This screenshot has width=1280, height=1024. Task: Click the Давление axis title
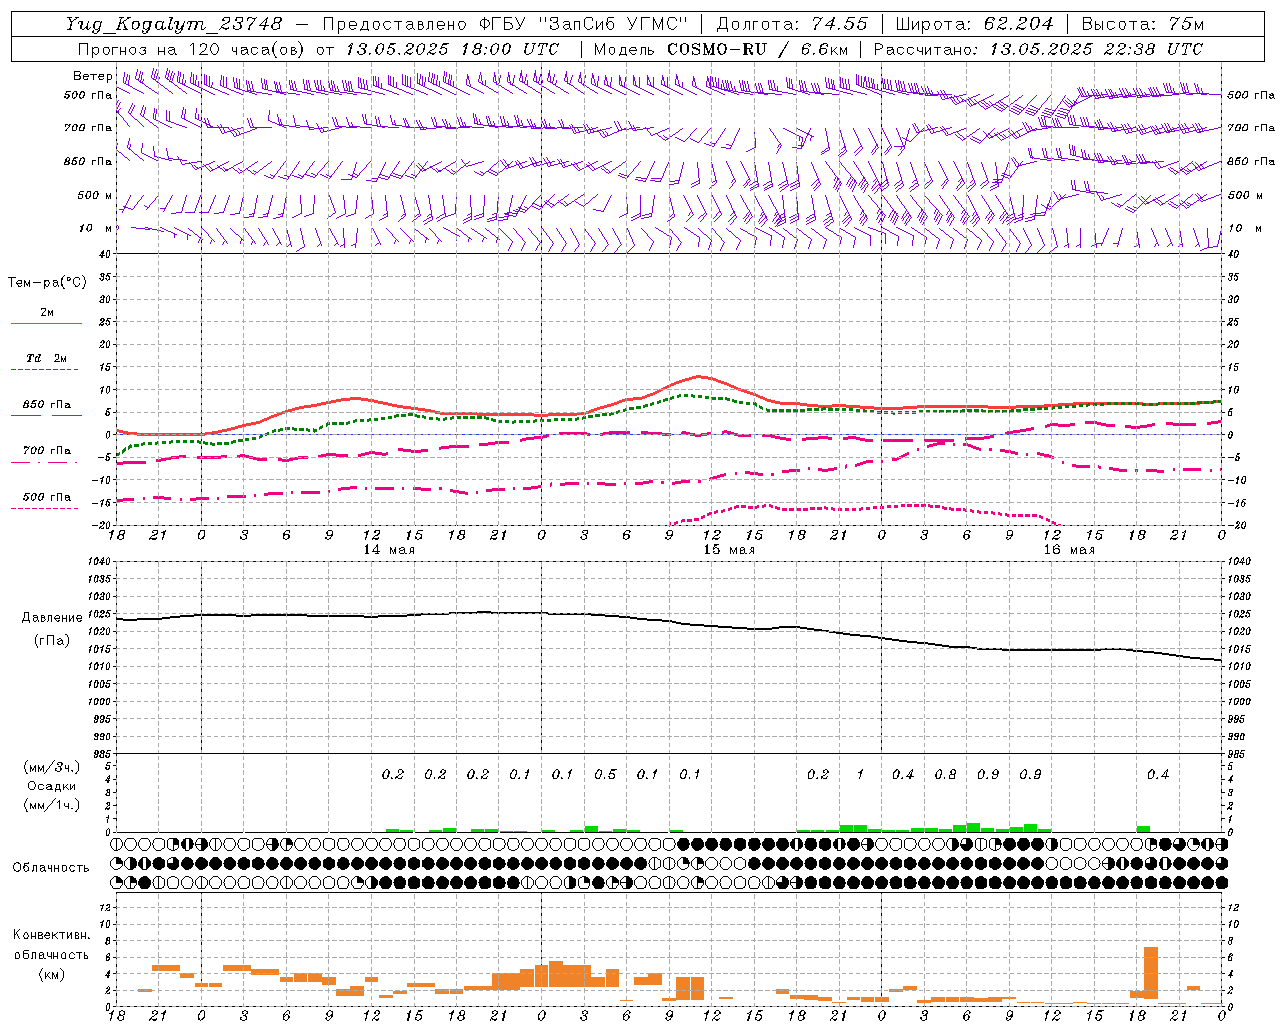tap(51, 618)
